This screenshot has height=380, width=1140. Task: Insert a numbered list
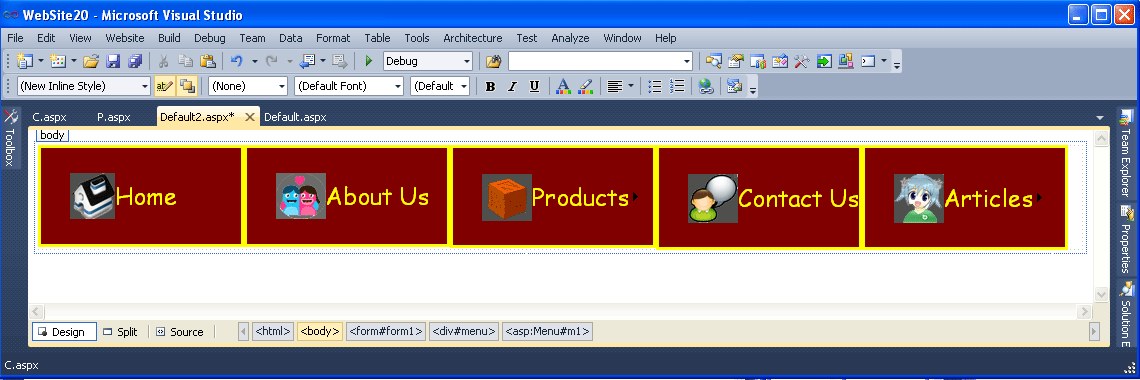tap(678, 86)
